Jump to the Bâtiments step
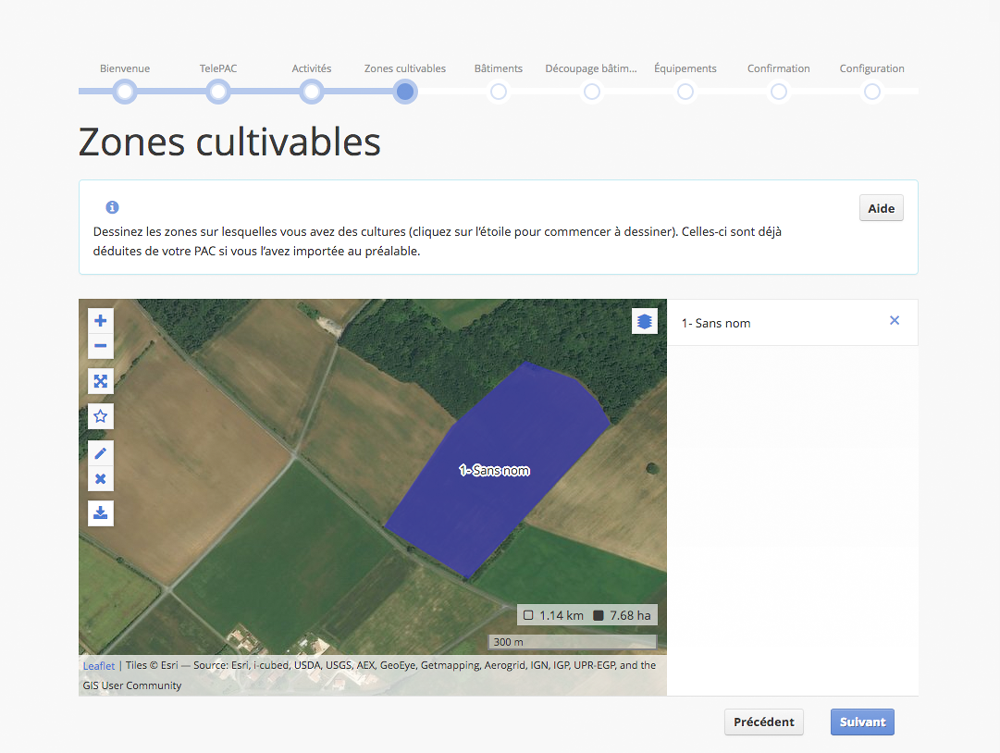This screenshot has width=1000, height=753. click(x=498, y=92)
